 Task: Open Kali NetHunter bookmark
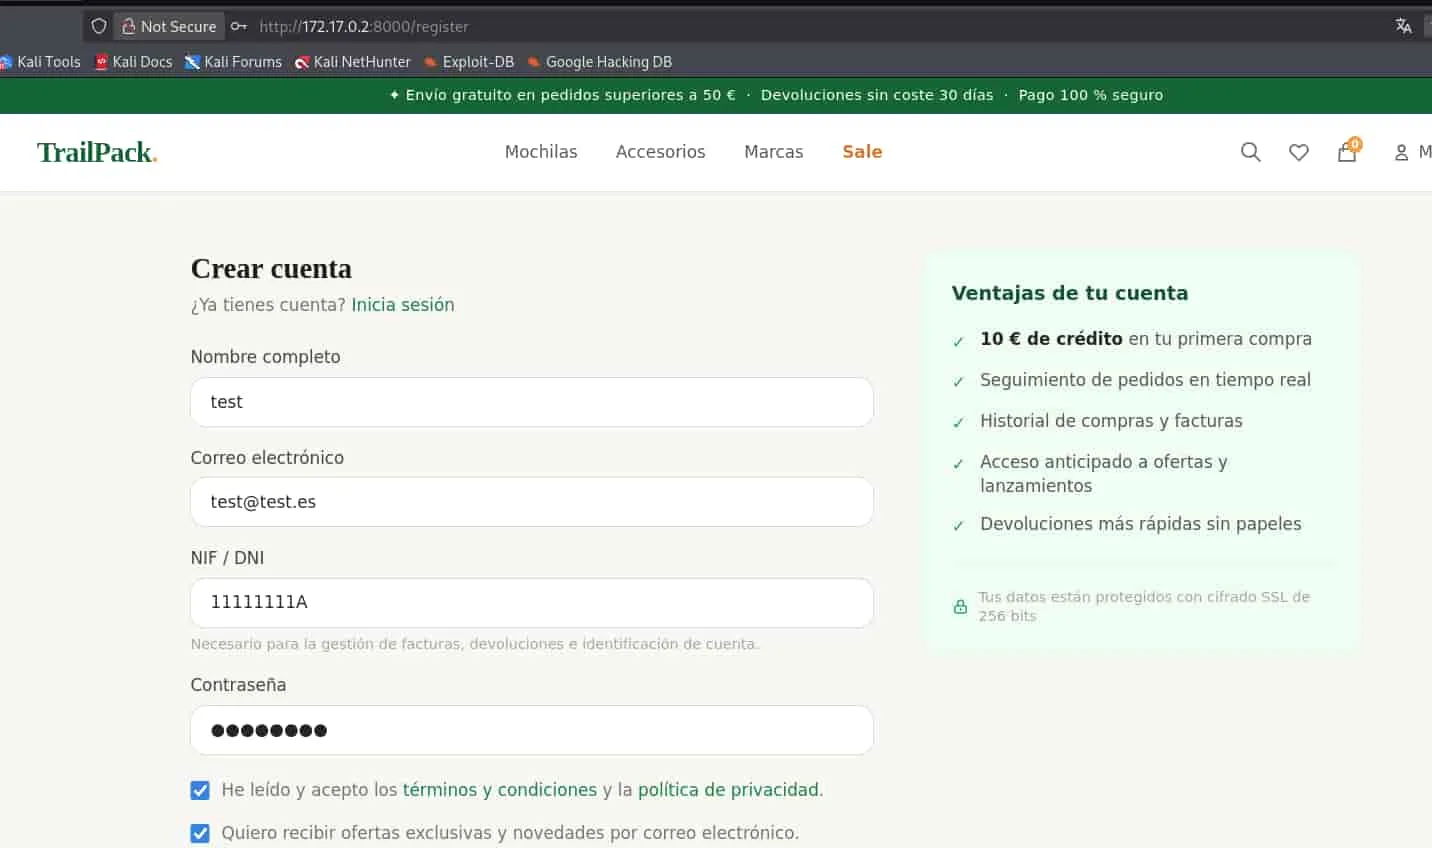click(x=352, y=62)
